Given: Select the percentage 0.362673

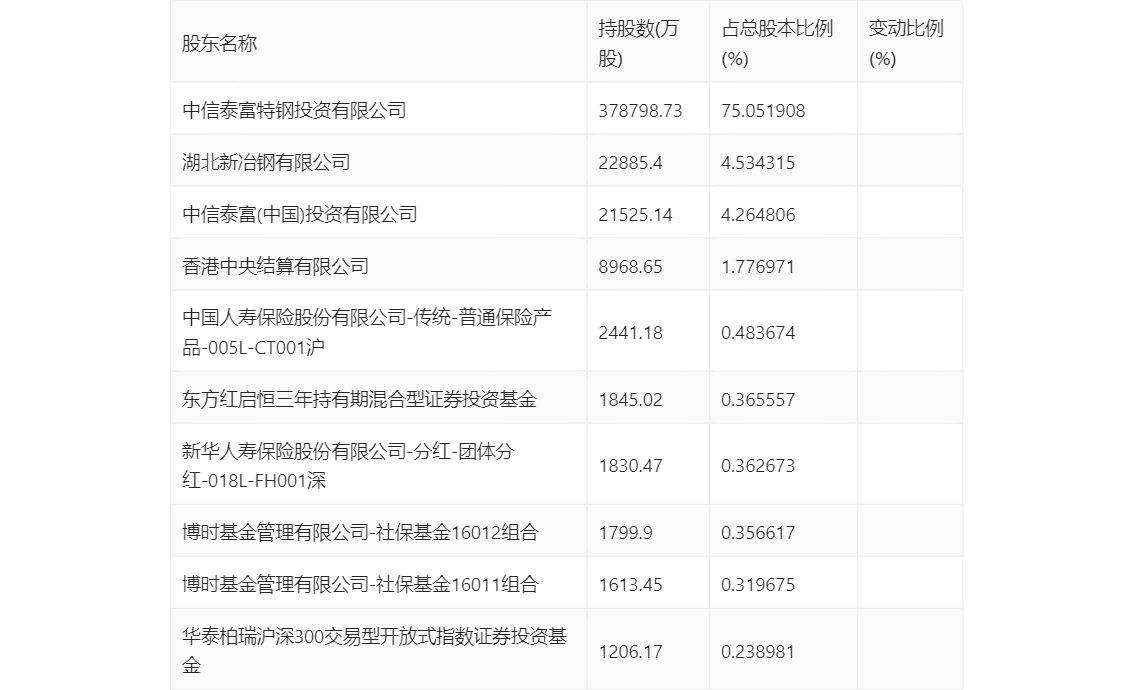Looking at the screenshot, I should [758, 466].
